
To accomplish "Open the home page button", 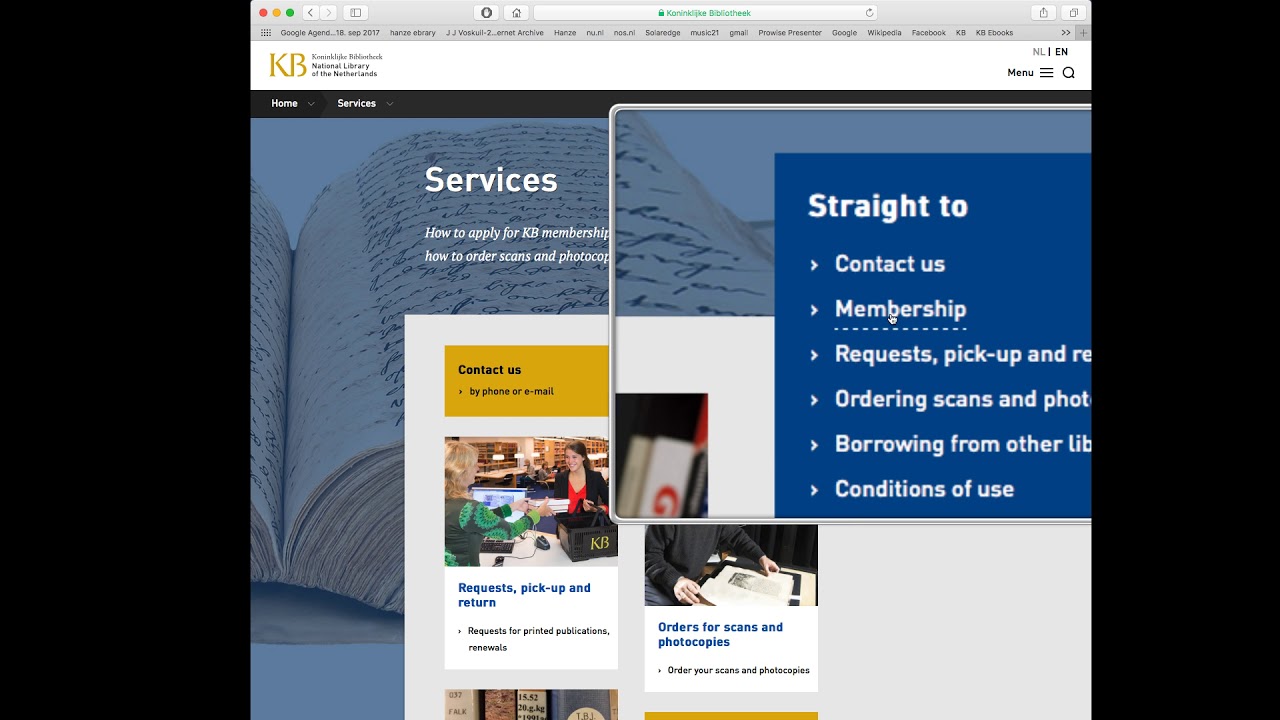I will (516, 13).
